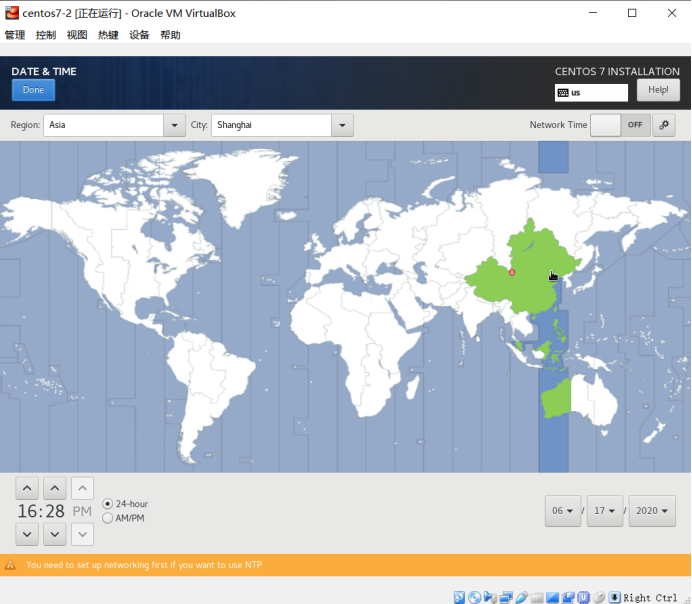Click the audio status icon
The height and width of the screenshot is (604, 692).
(490, 597)
